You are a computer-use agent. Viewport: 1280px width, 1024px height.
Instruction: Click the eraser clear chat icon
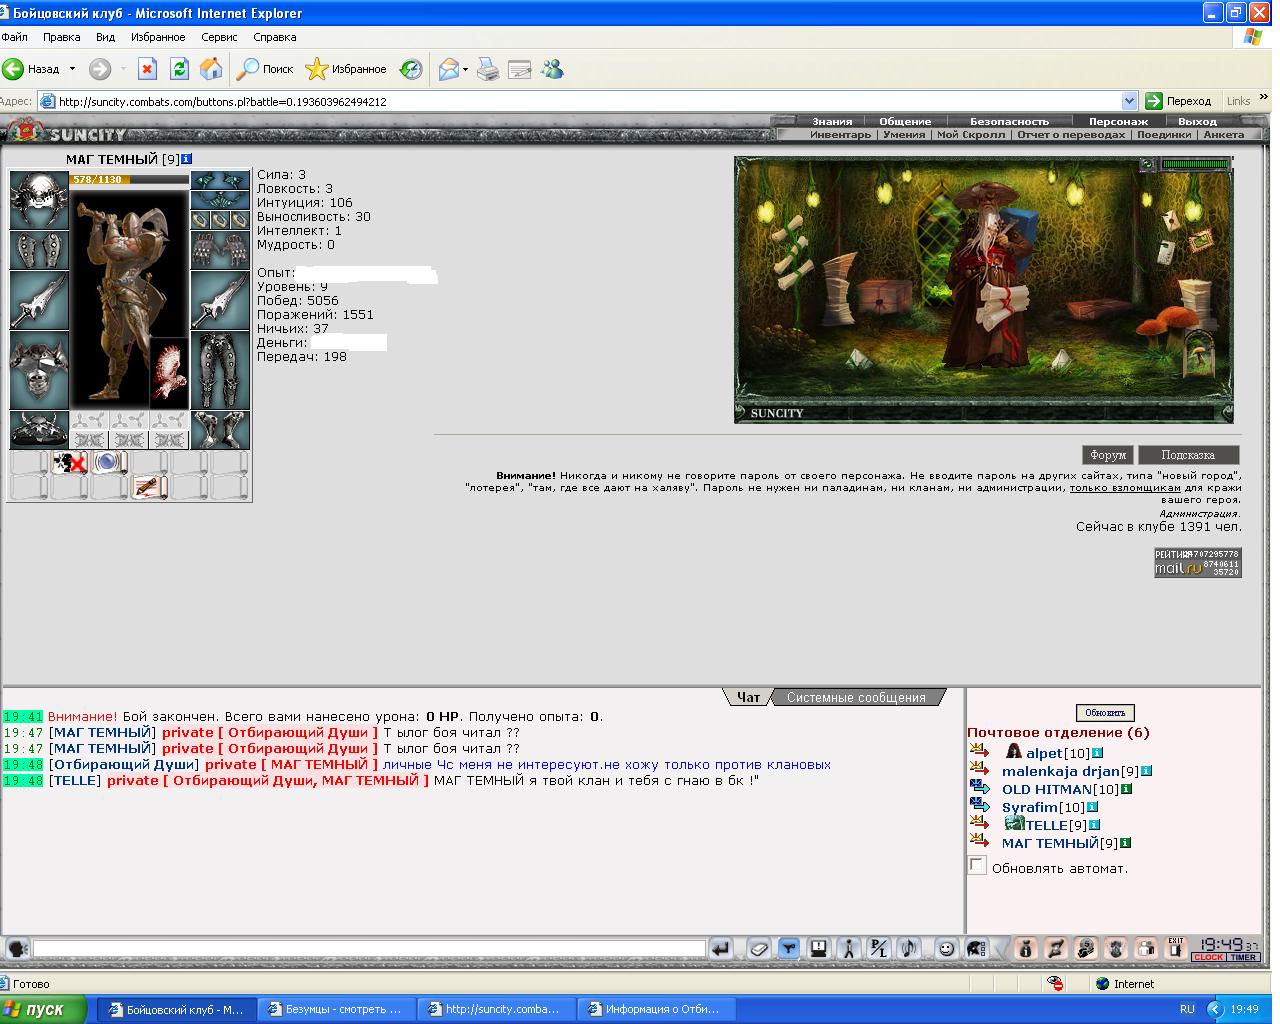(x=759, y=948)
